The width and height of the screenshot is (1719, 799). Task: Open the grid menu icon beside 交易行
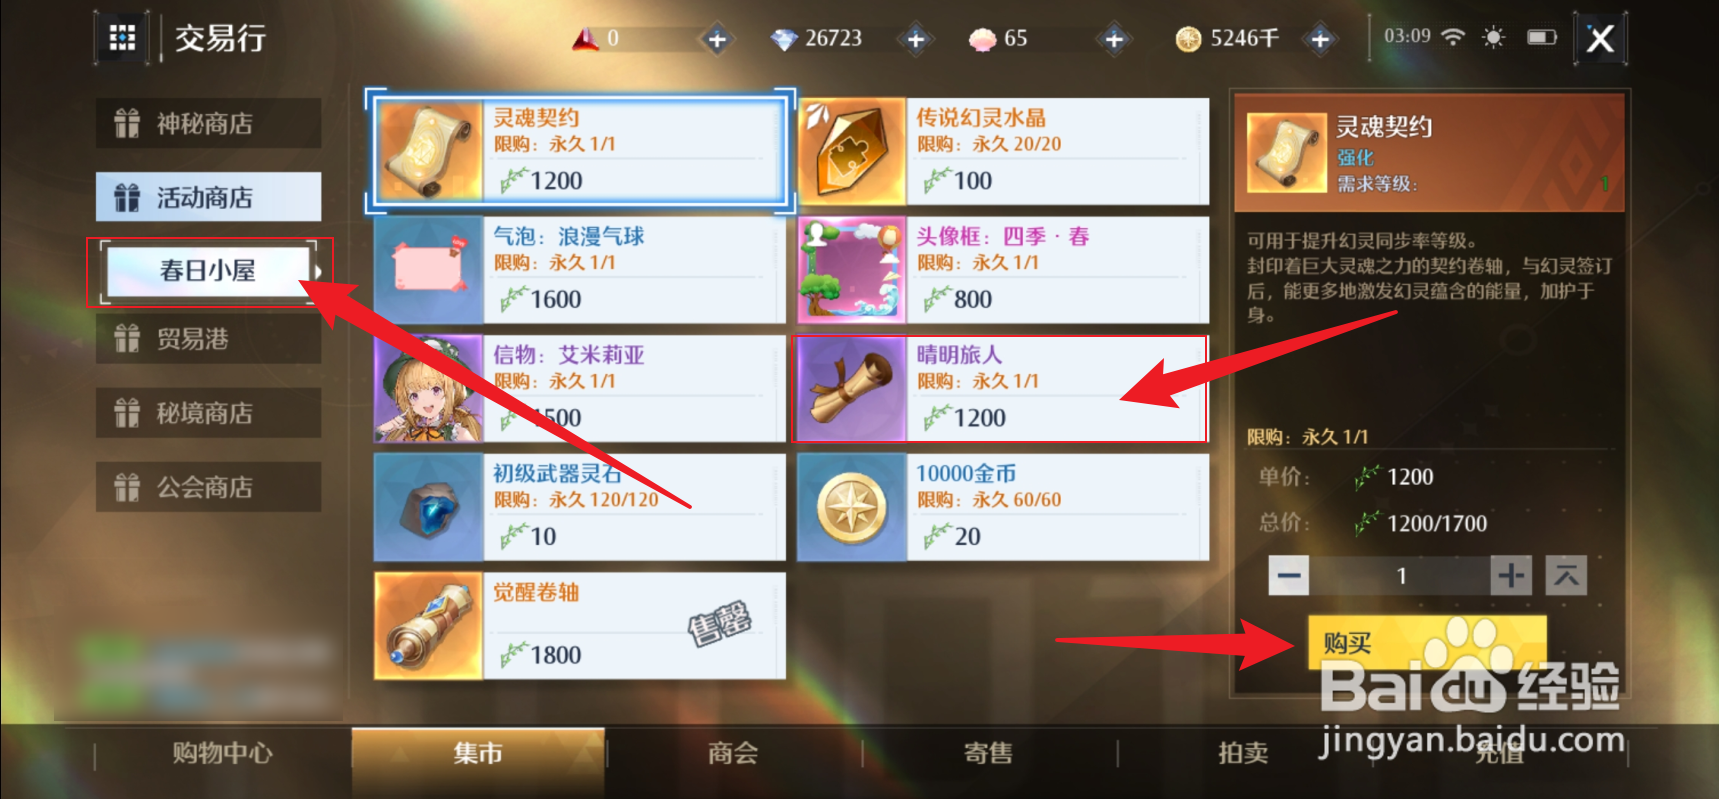(x=122, y=38)
